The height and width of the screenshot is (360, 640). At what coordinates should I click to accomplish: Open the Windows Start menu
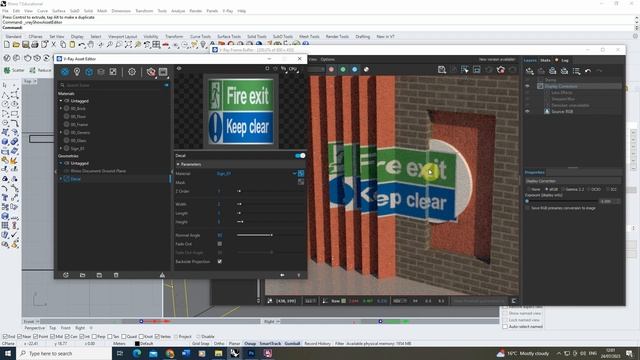(x=8, y=353)
